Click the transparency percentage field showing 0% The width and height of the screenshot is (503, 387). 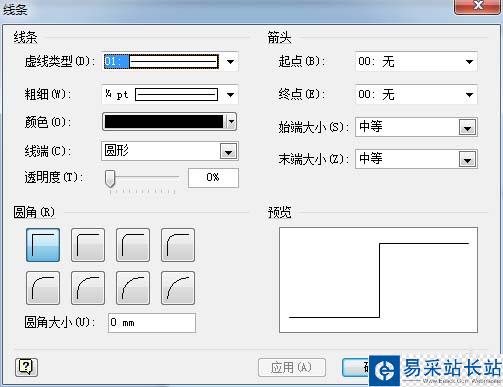[x=213, y=178]
